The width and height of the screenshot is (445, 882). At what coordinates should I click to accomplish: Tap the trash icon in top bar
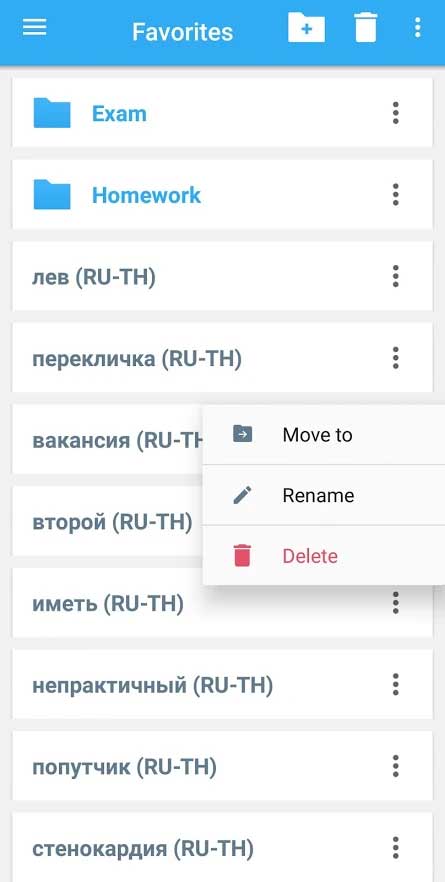pos(366,28)
